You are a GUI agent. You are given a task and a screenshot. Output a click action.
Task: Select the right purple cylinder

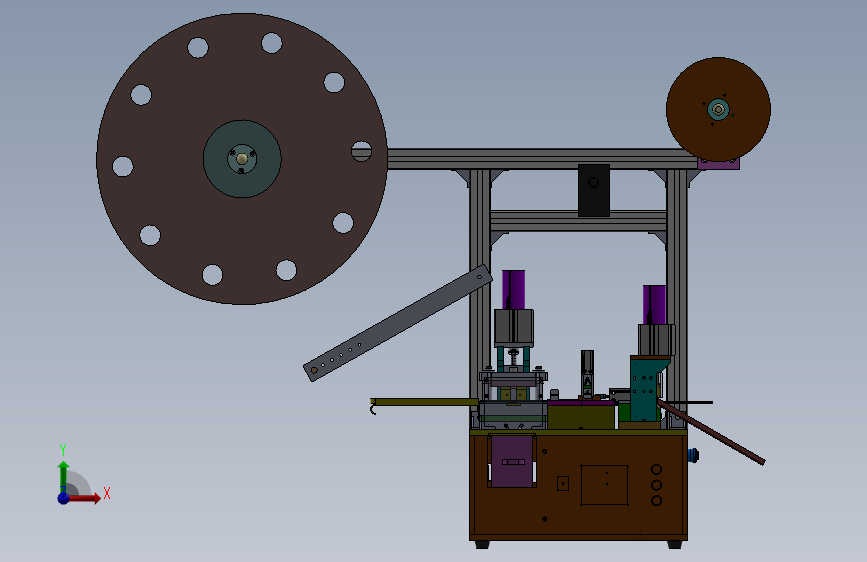click(x=655, y=305)
